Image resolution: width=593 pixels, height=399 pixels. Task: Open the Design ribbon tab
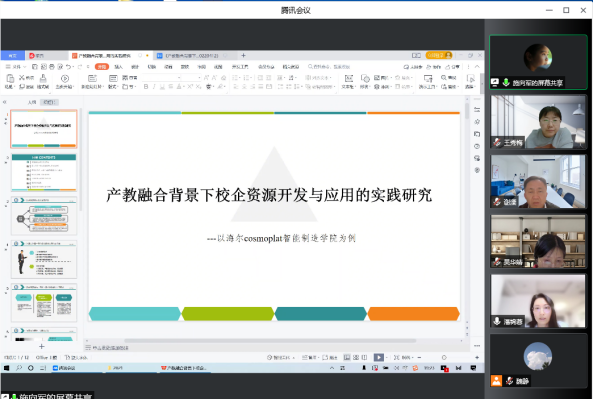(135, 67)
